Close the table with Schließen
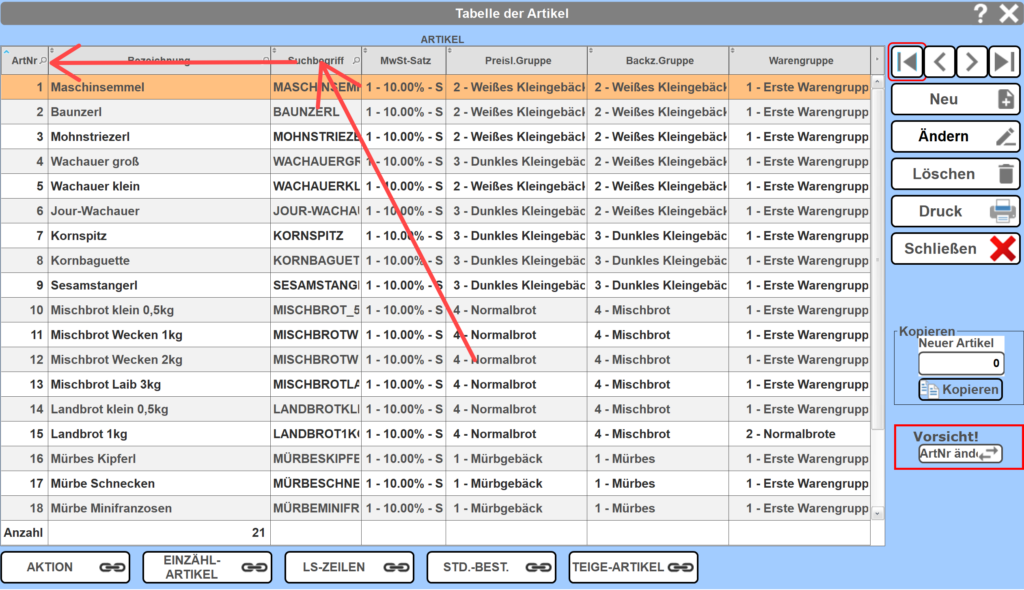1024x590 pixels. tap(955, 249)
